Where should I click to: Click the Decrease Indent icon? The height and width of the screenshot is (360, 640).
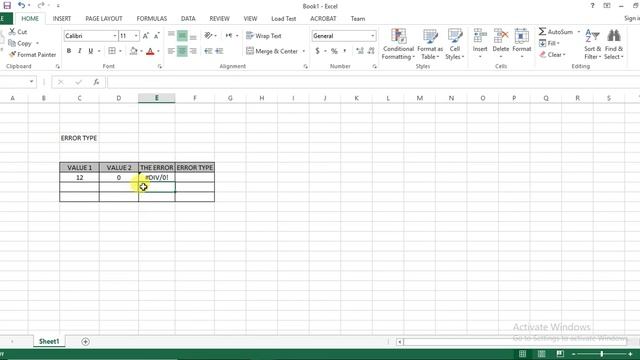pyautogui.click(x=208, y=51)
